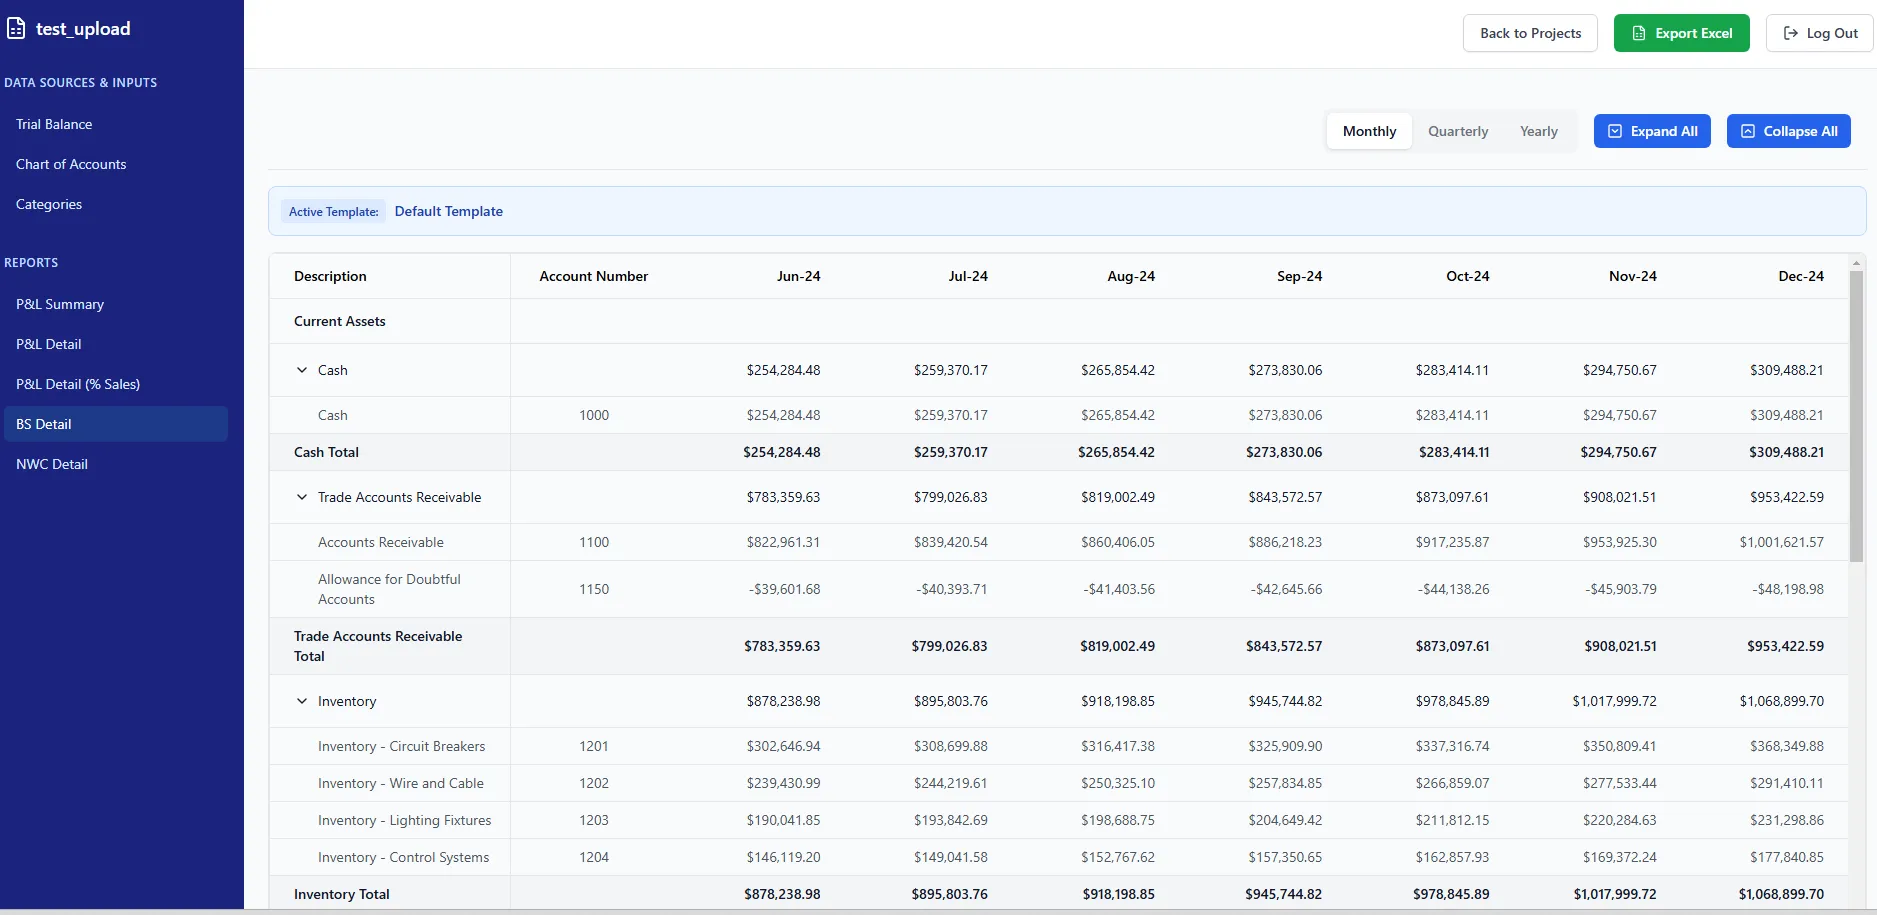Viewport: 1877px width, 915px height.
Task: Click Back to Projects button
Action: tap(1530, 33)
